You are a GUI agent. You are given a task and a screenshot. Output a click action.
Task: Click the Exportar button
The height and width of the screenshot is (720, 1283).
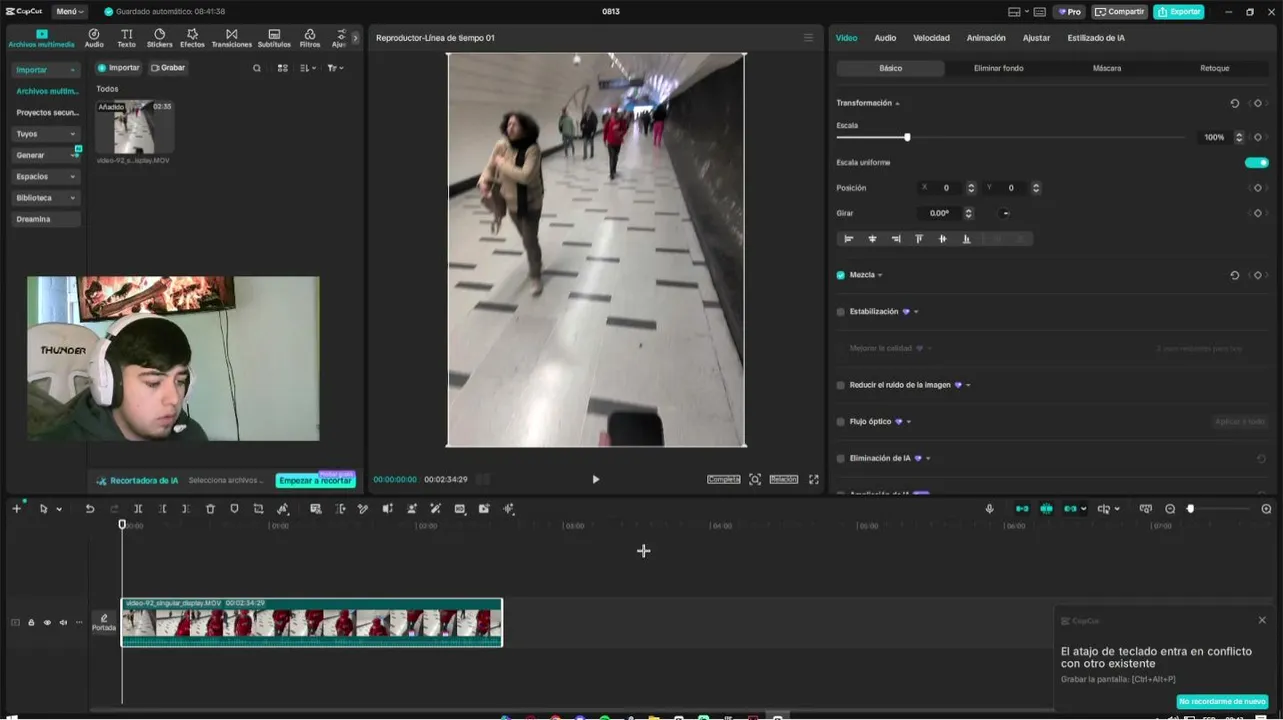(x=1178, y=12)
